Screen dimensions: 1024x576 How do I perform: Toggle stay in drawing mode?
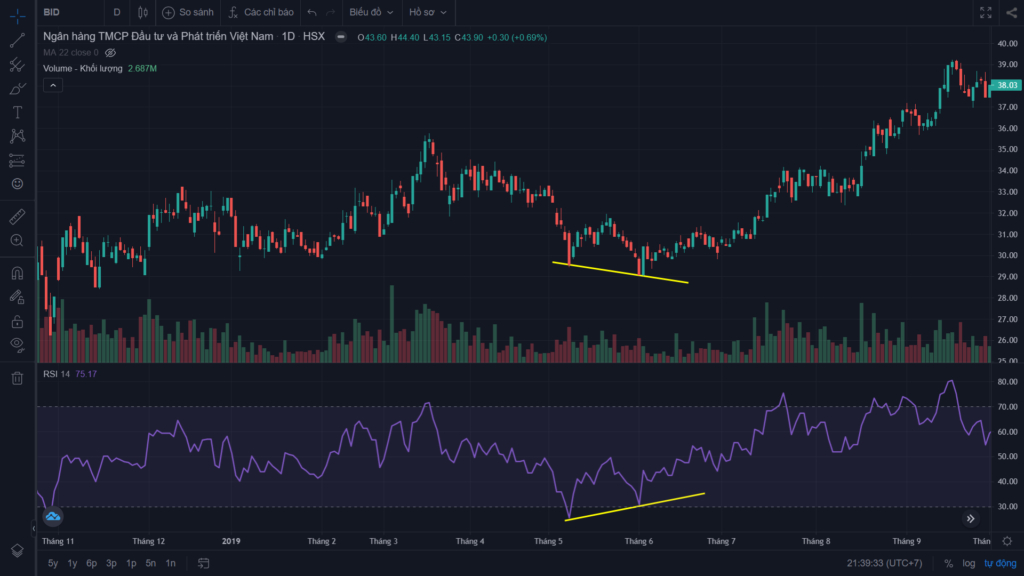coord(18,297)
